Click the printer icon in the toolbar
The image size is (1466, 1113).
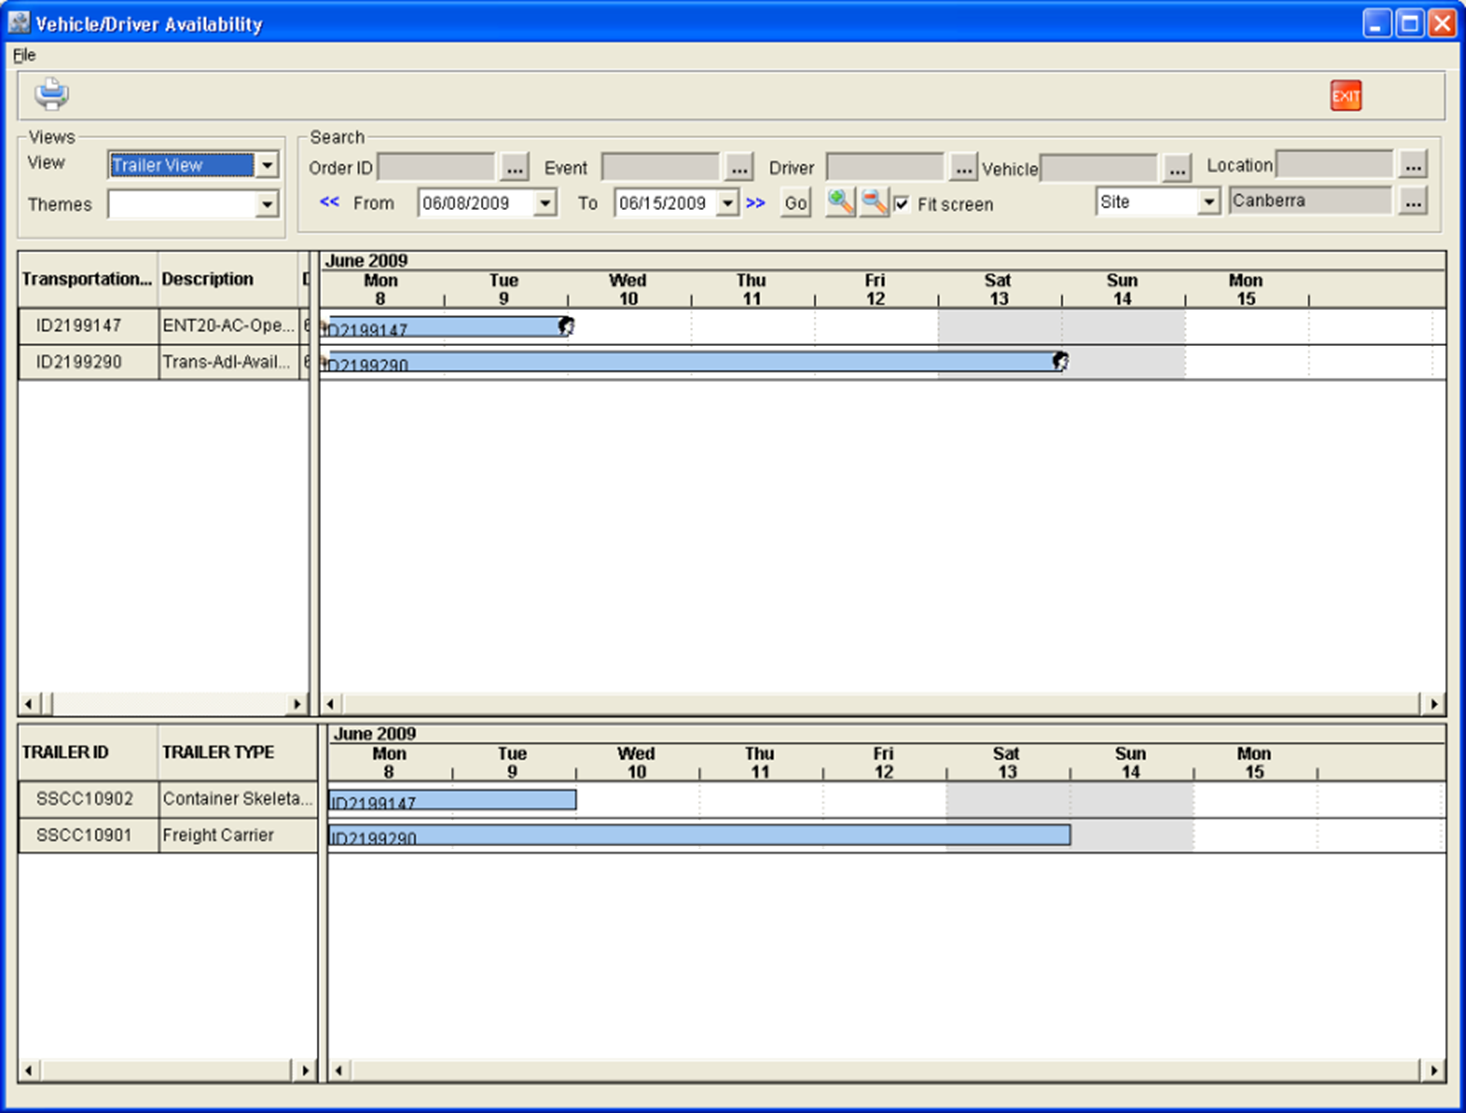(51, 95)
